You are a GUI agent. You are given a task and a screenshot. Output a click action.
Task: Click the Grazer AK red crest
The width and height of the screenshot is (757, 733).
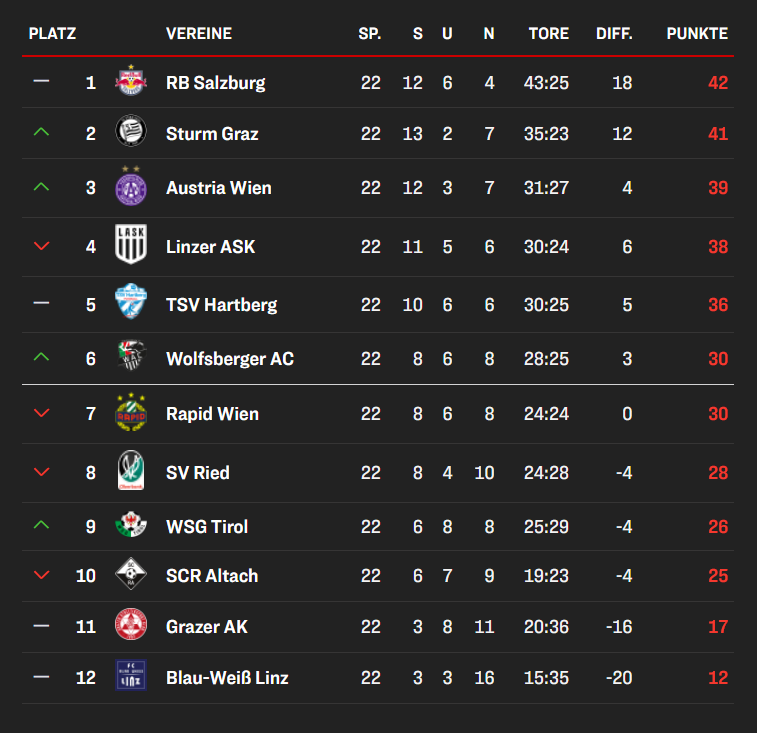tap(131, 626)
